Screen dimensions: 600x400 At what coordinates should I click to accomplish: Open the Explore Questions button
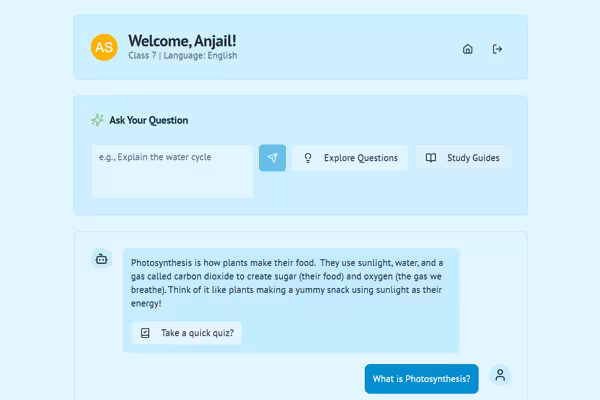click(350, 158)
